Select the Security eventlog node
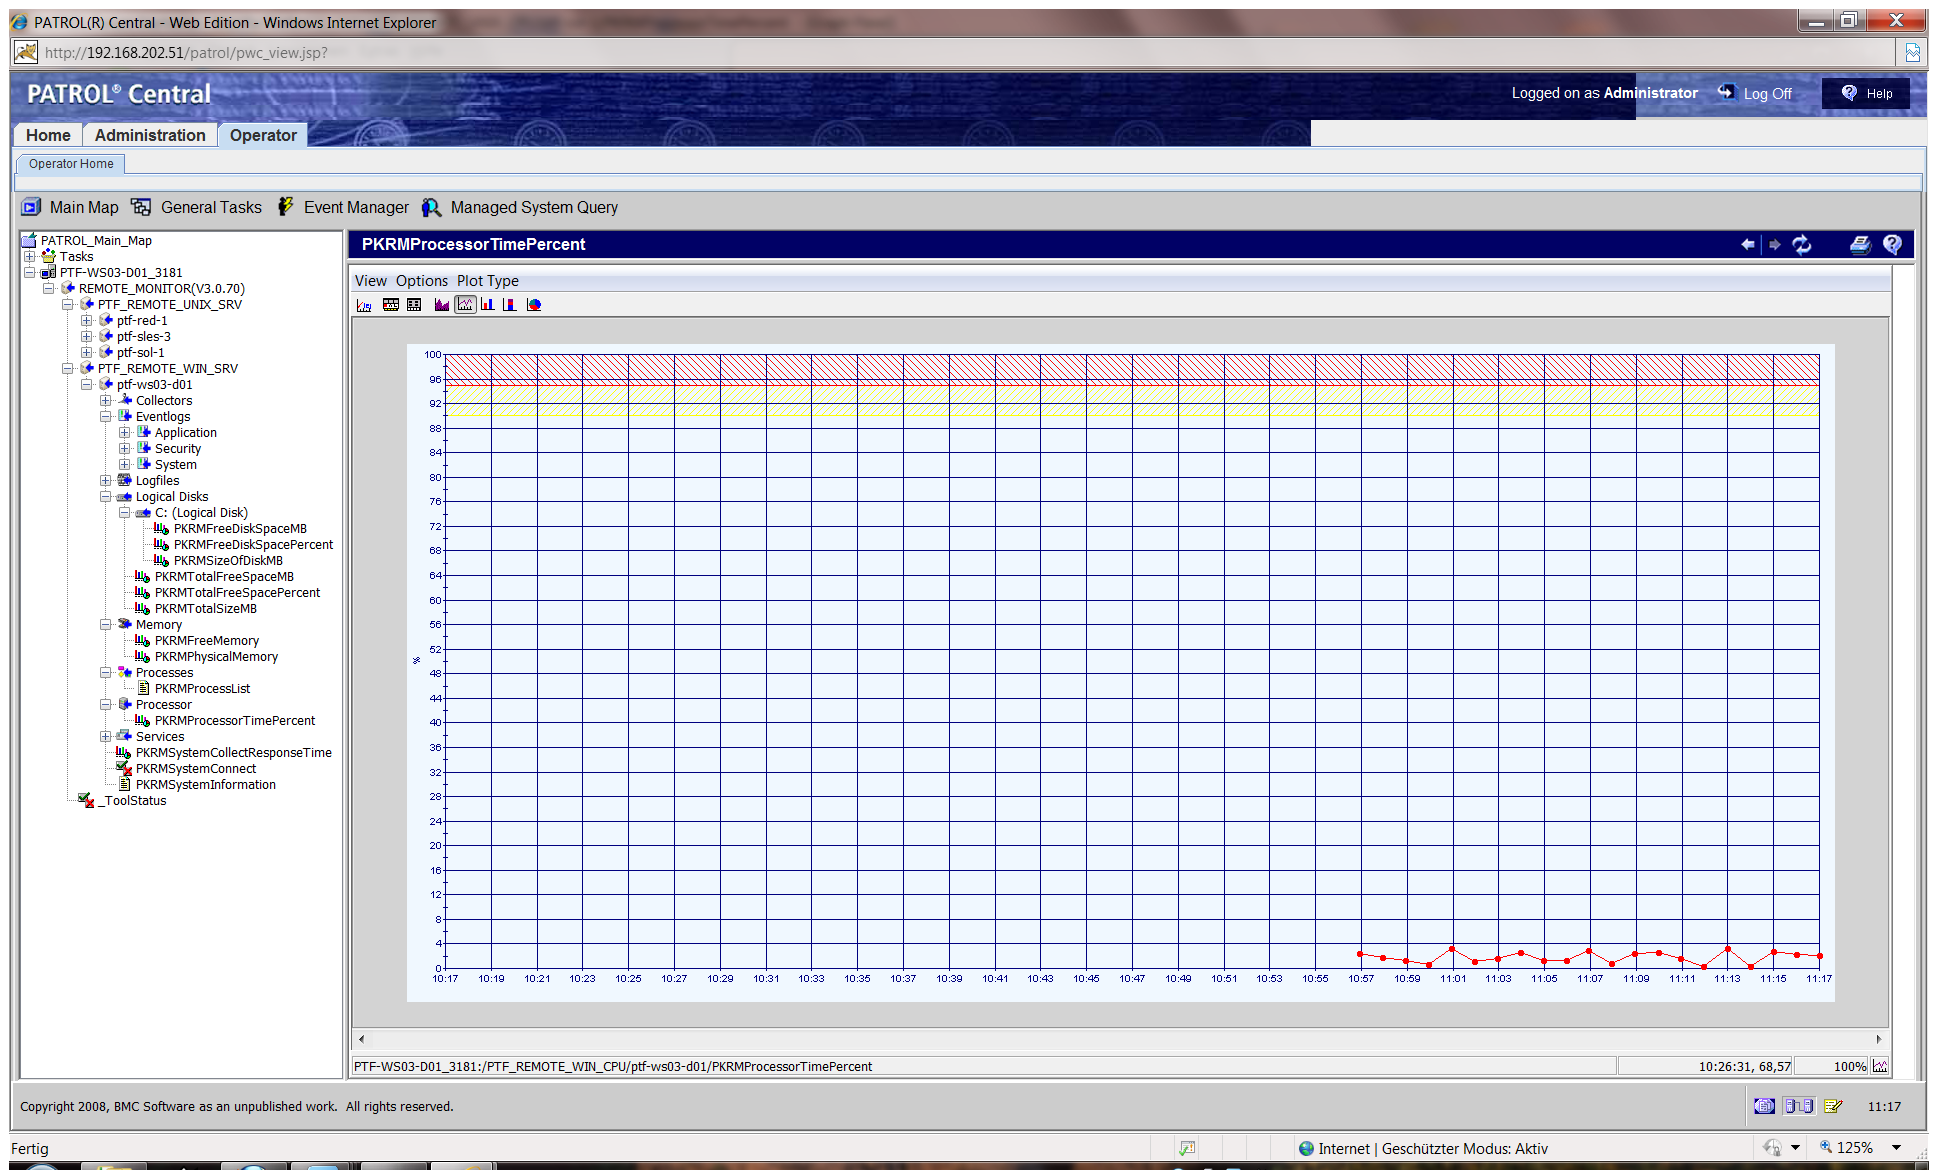The image size is (1938, 1170). click(x=177, y=449)
